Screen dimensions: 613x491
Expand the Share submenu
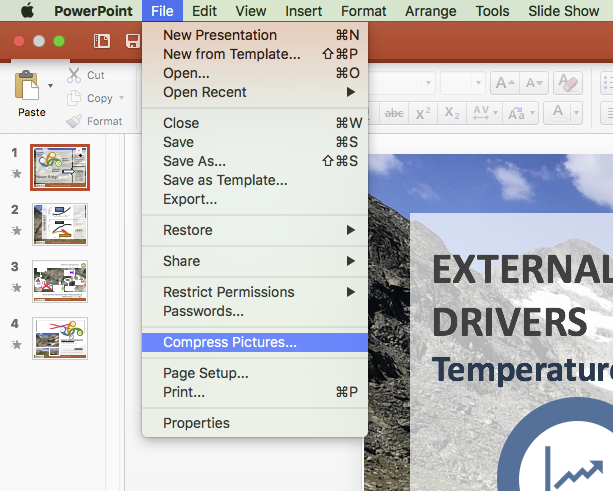pos(255,261)
